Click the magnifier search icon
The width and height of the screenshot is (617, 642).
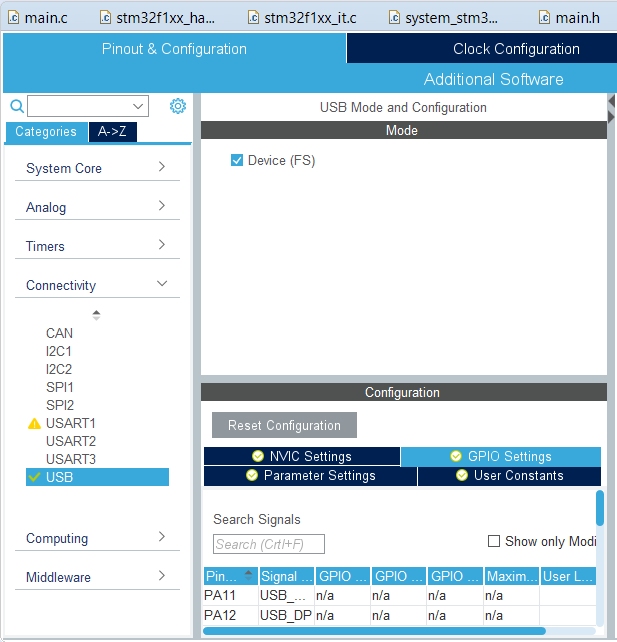coord(16,106)
